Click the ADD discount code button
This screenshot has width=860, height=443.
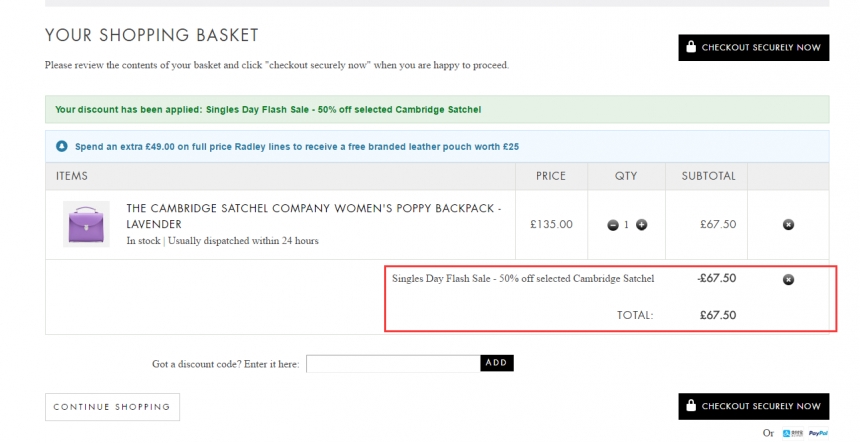pyautogui.click(x=497, y=363)
